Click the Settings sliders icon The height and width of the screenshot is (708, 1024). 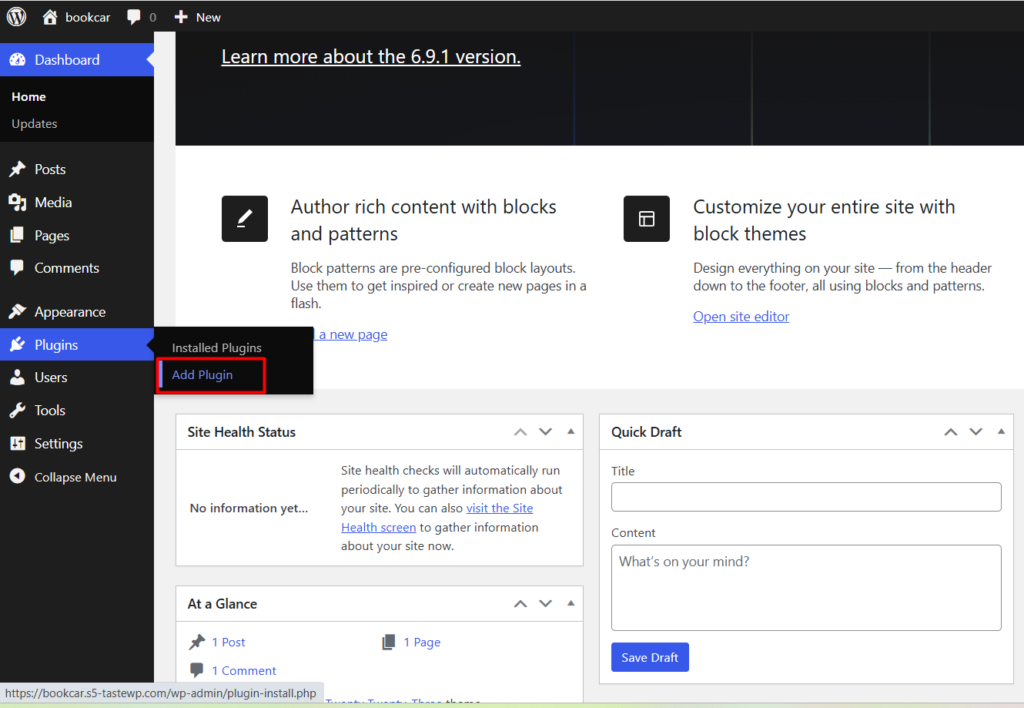click(18, 443)
